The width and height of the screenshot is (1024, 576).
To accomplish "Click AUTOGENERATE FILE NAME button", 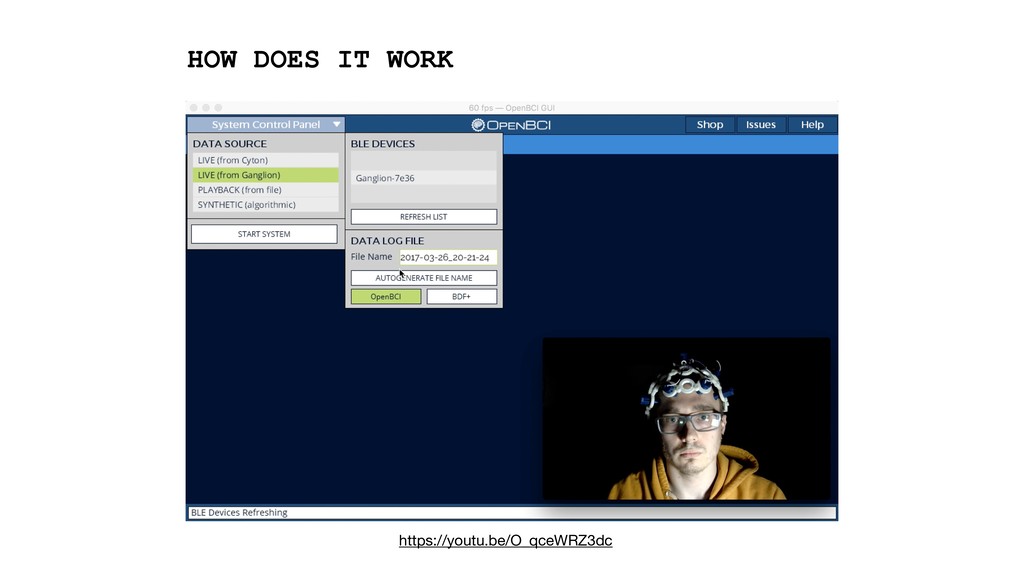I will click(x=423, y=278).
